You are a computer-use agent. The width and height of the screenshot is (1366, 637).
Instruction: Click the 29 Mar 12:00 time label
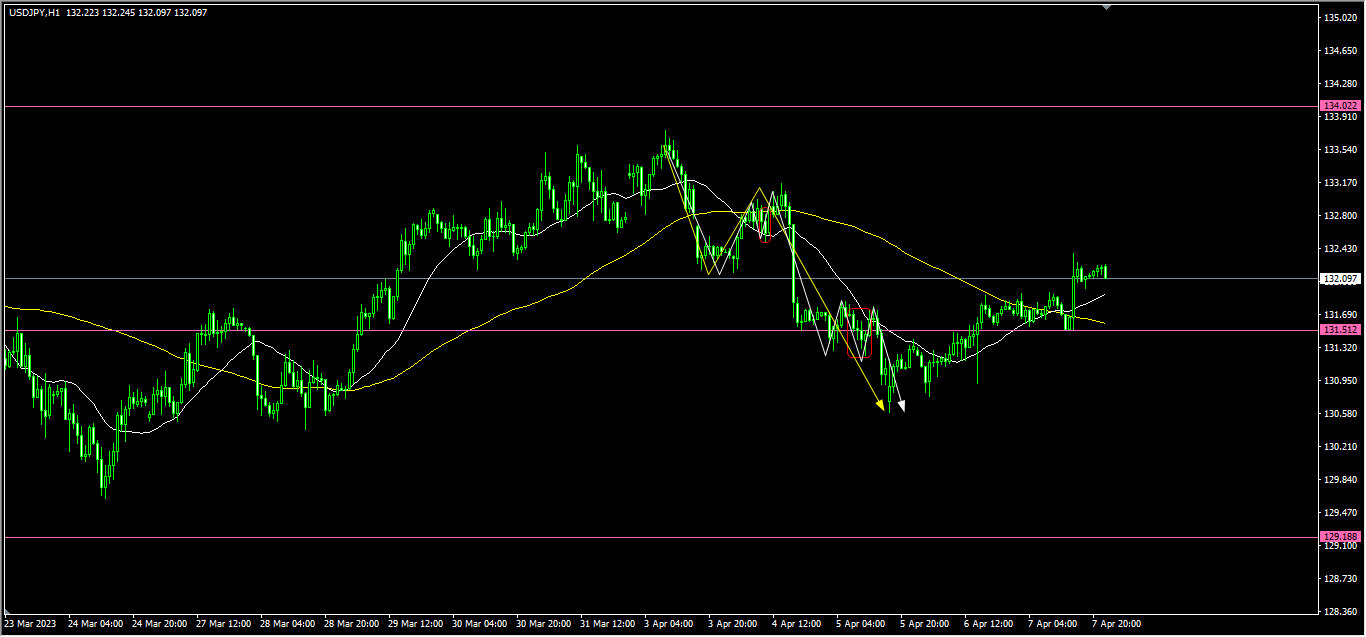[415, 624]
